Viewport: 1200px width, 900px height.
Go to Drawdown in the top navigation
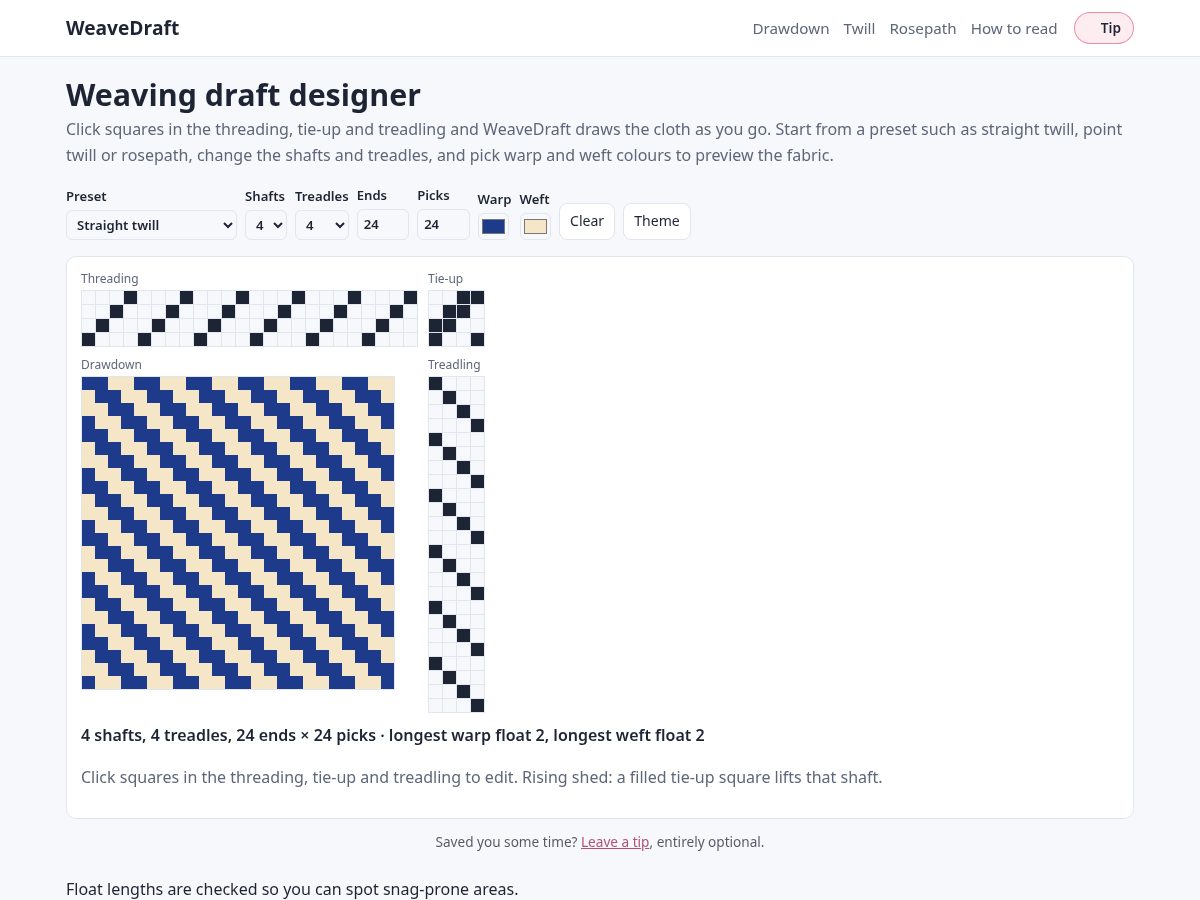coord(791,29)
